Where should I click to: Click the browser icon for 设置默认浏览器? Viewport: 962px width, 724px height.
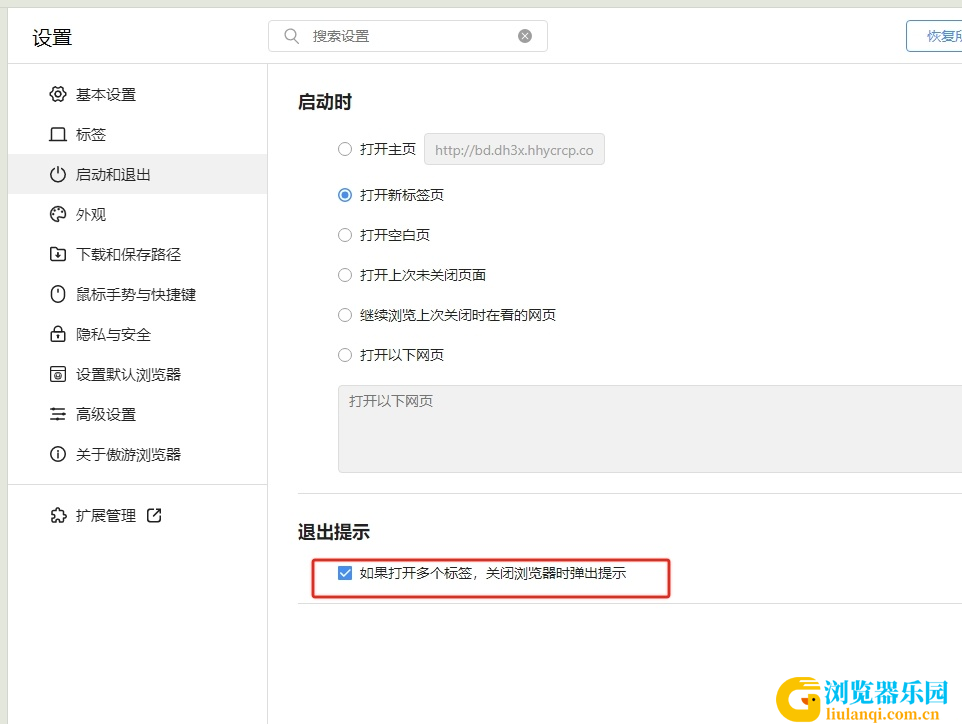point(58,374)
